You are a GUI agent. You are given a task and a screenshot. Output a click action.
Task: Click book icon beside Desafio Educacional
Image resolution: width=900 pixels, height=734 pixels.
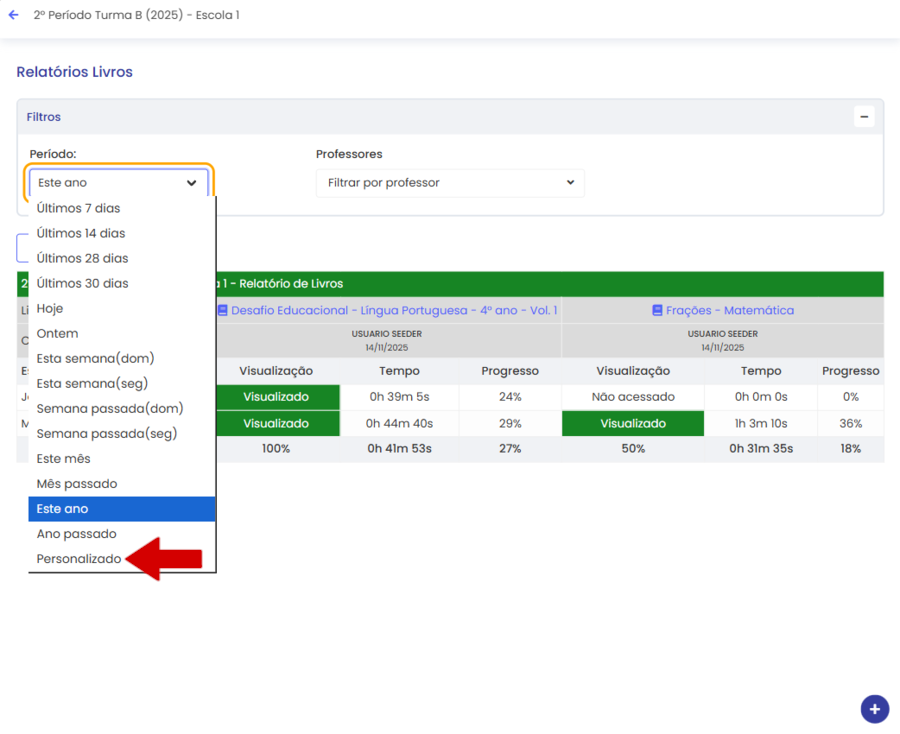(223, 311)
